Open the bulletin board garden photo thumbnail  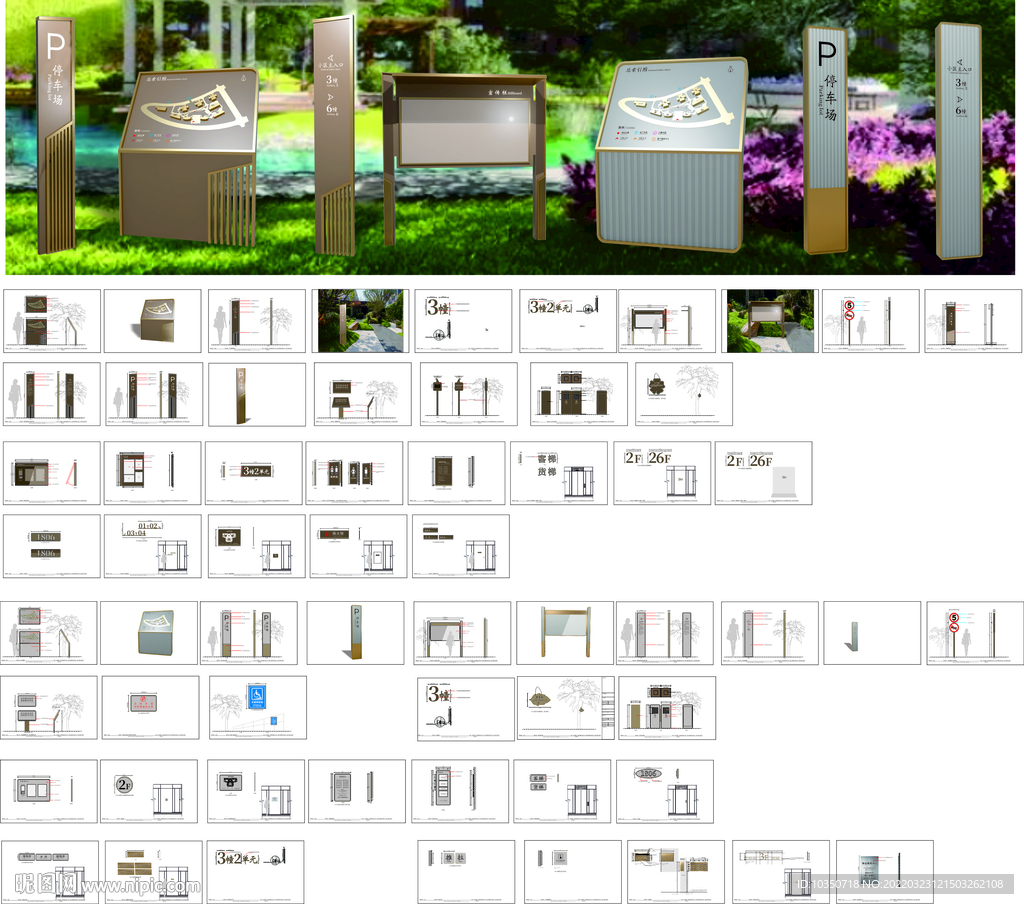[771, 321]
